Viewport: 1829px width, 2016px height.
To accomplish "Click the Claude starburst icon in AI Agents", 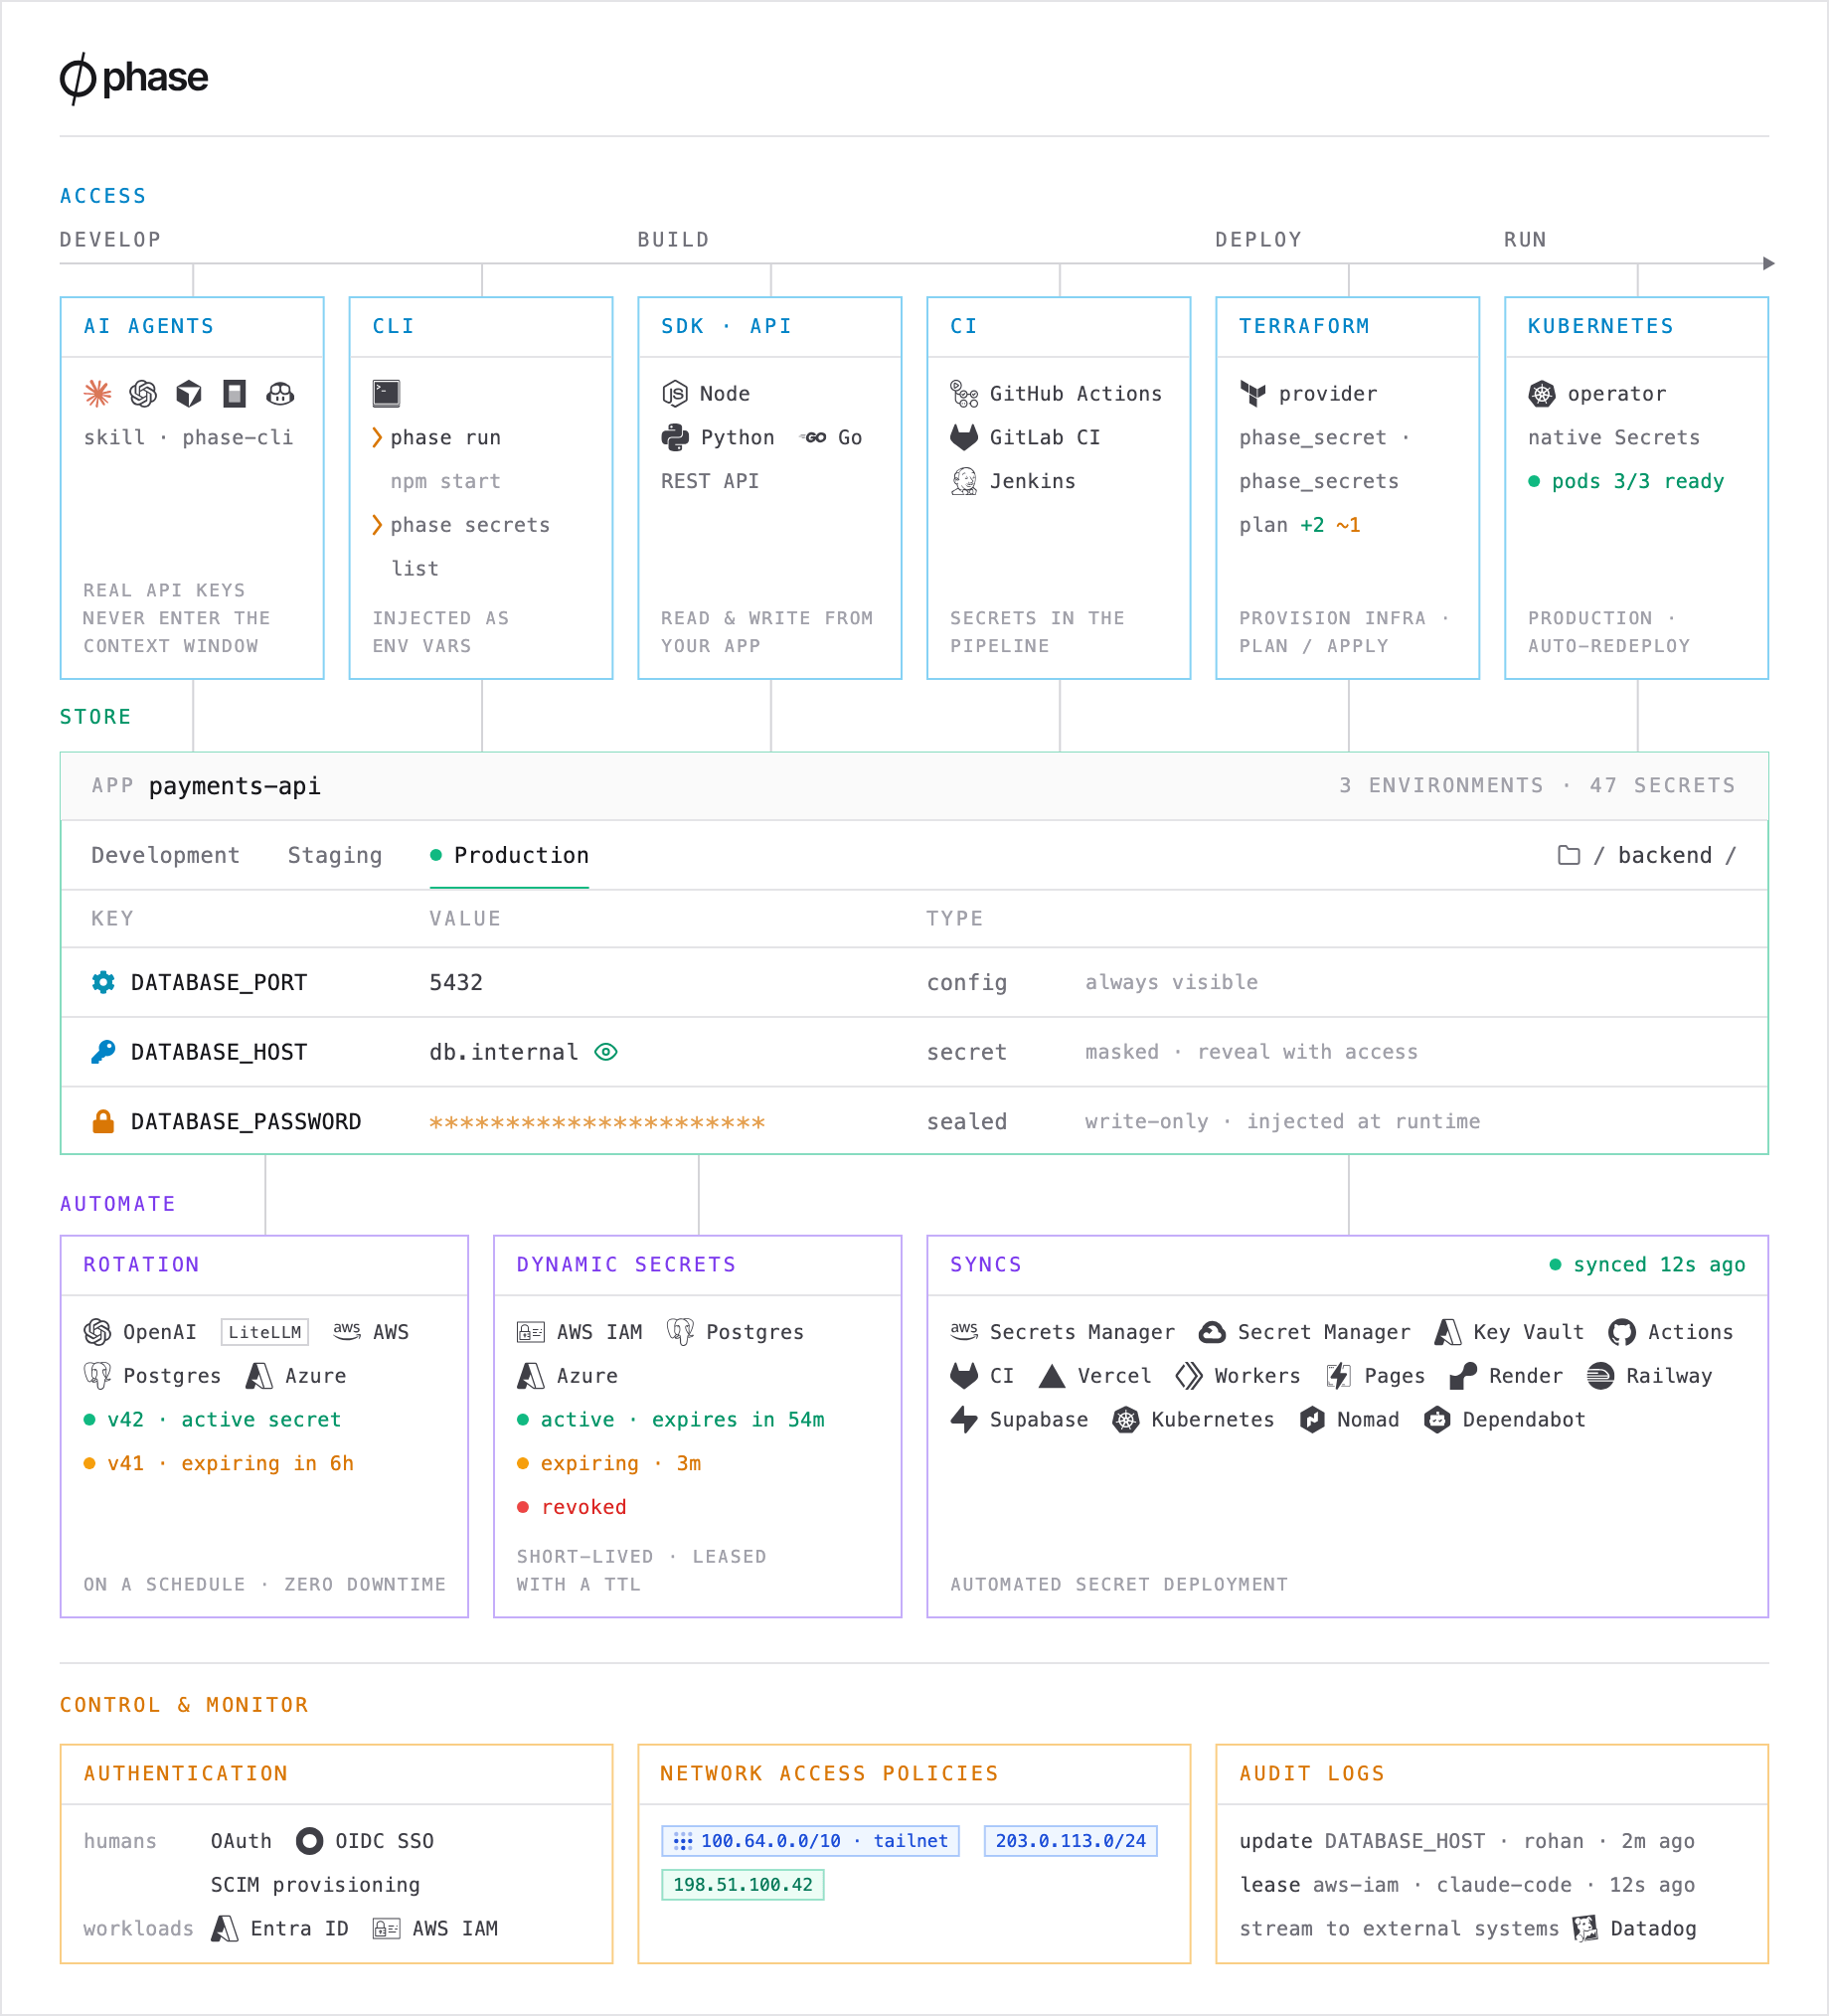I will point(98,393).
